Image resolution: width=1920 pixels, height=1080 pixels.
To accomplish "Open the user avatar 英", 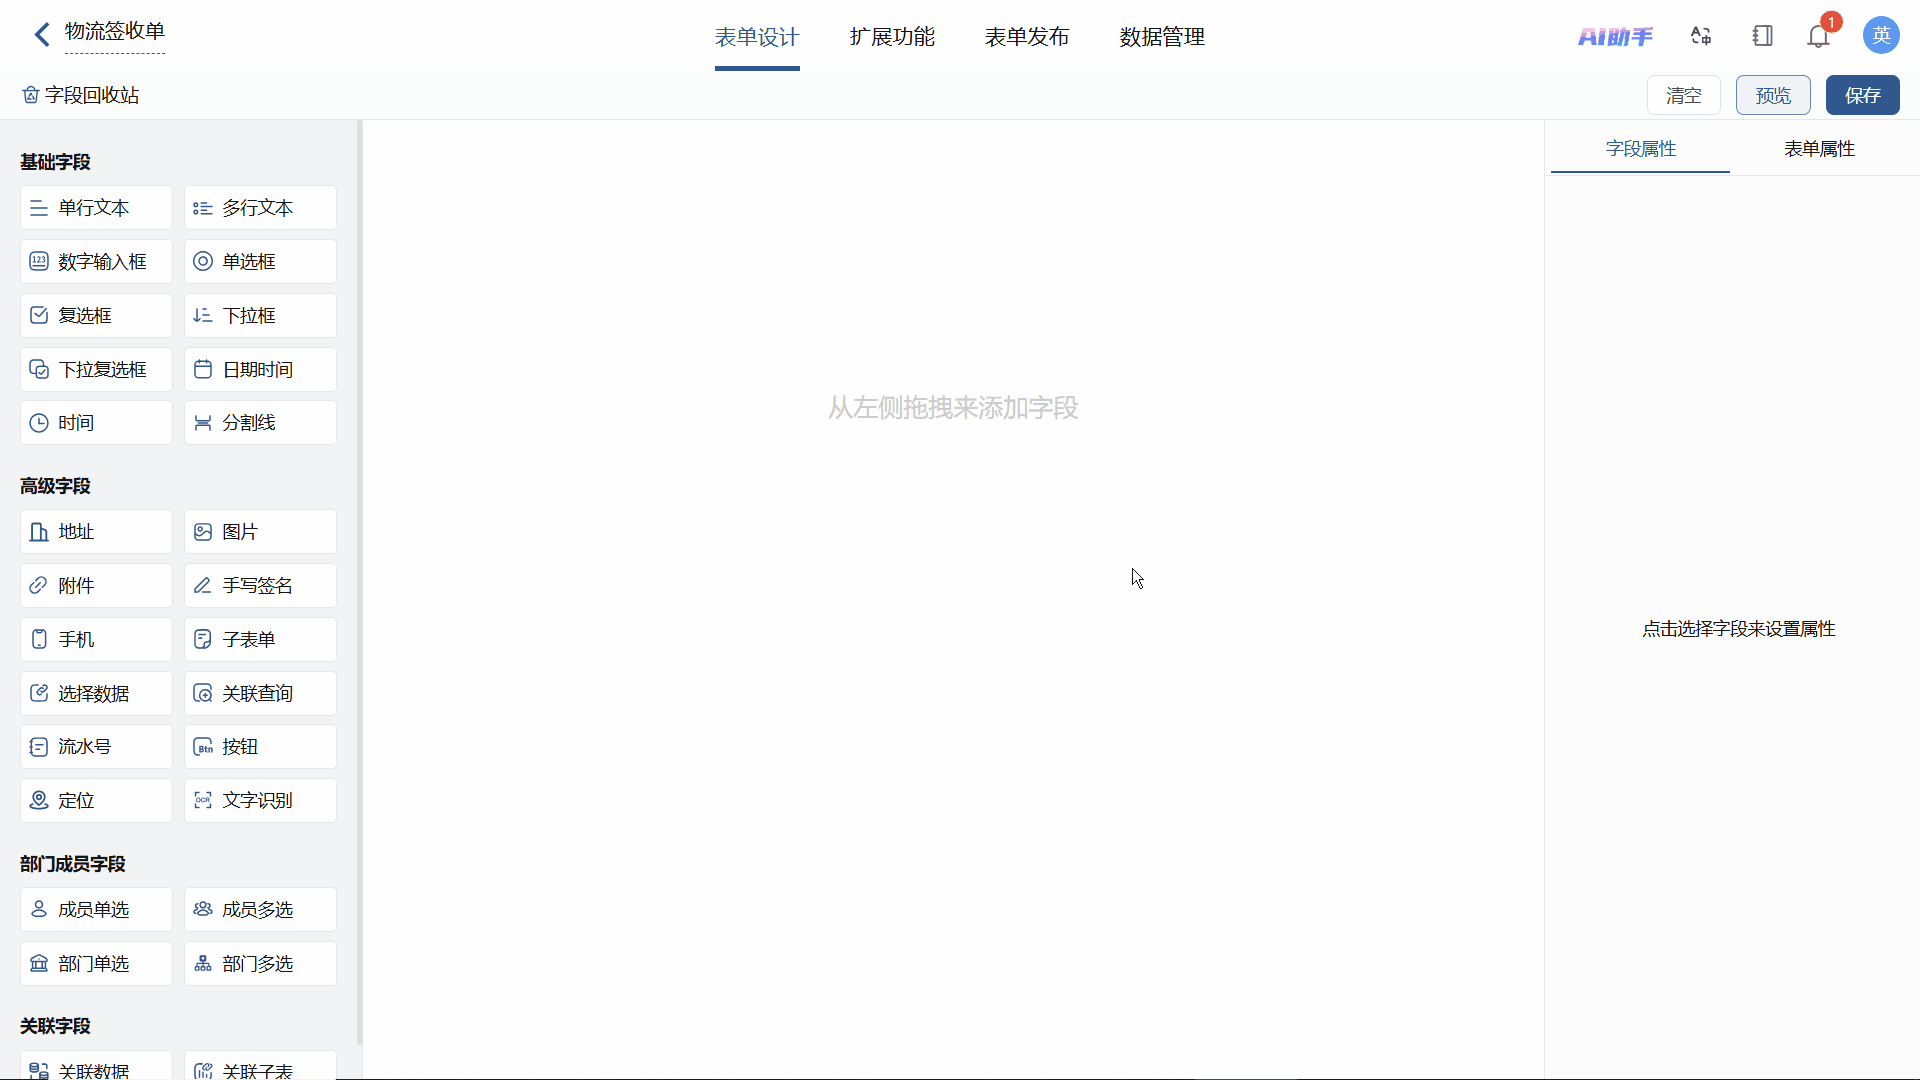I will [x=1881, y=35].
